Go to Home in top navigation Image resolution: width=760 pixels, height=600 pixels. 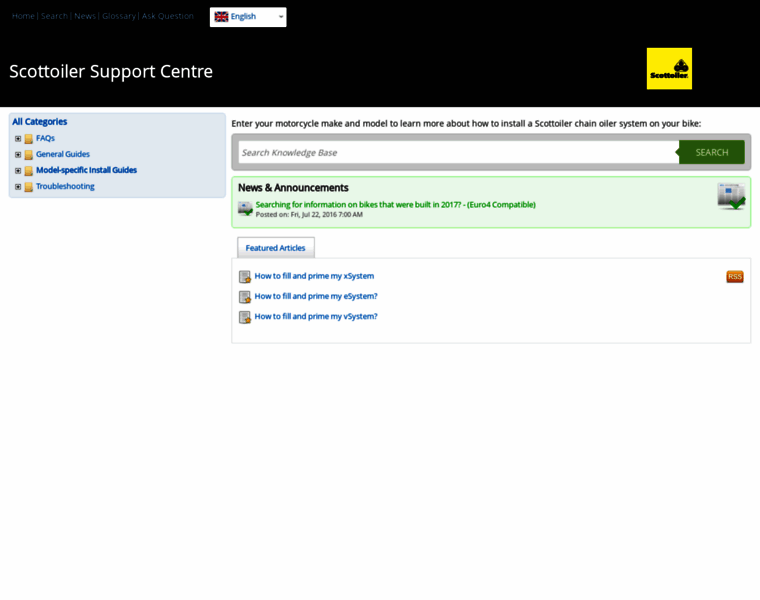[x=23, y=16]
